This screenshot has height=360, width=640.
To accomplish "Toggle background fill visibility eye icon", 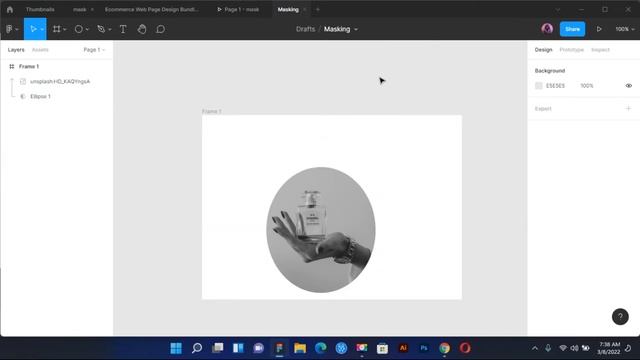I will click(x=629, y=86).
